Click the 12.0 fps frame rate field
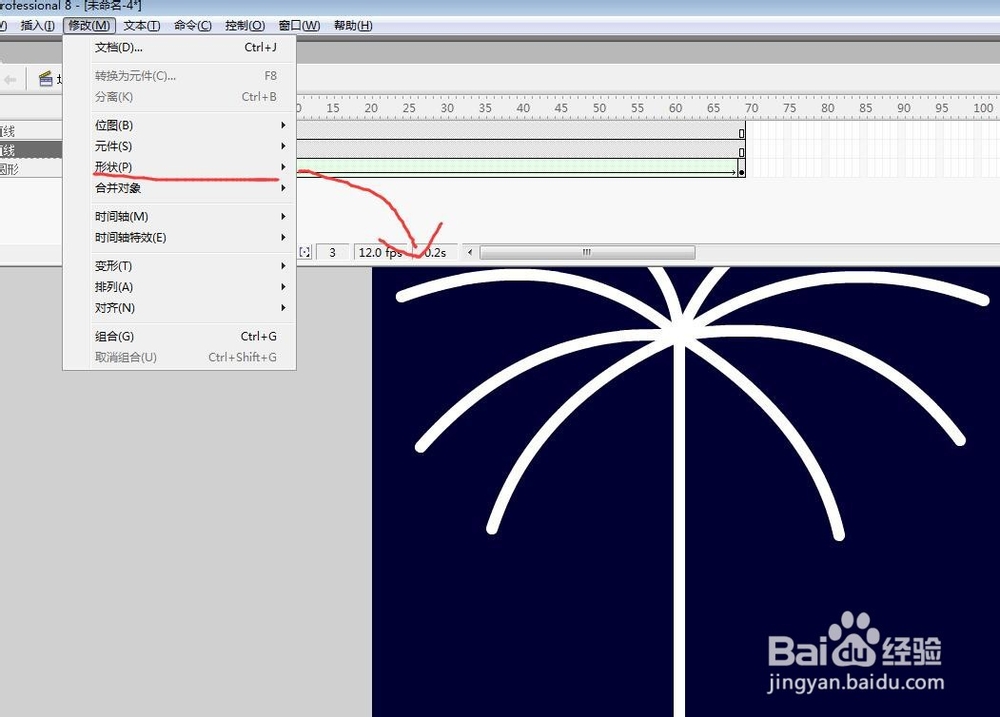This screenshot has height=717, width=1000. pos(381,253)
